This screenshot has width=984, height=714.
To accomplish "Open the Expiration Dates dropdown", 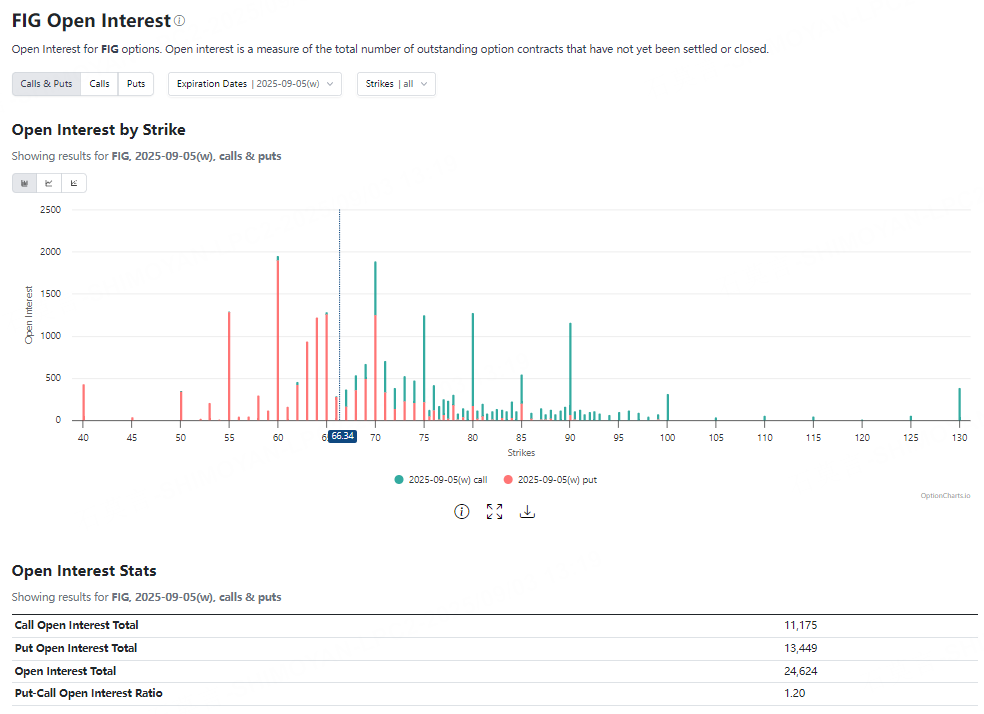I will (255, 84).
